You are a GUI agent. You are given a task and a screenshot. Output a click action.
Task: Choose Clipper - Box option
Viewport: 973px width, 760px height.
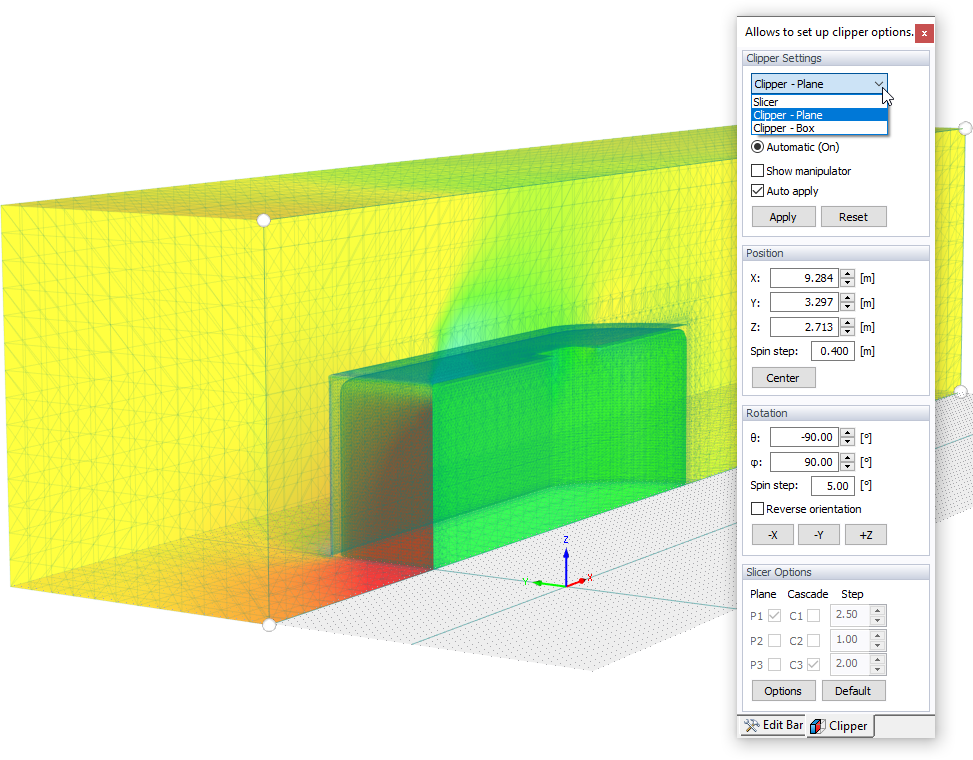[x=819, y=128]
